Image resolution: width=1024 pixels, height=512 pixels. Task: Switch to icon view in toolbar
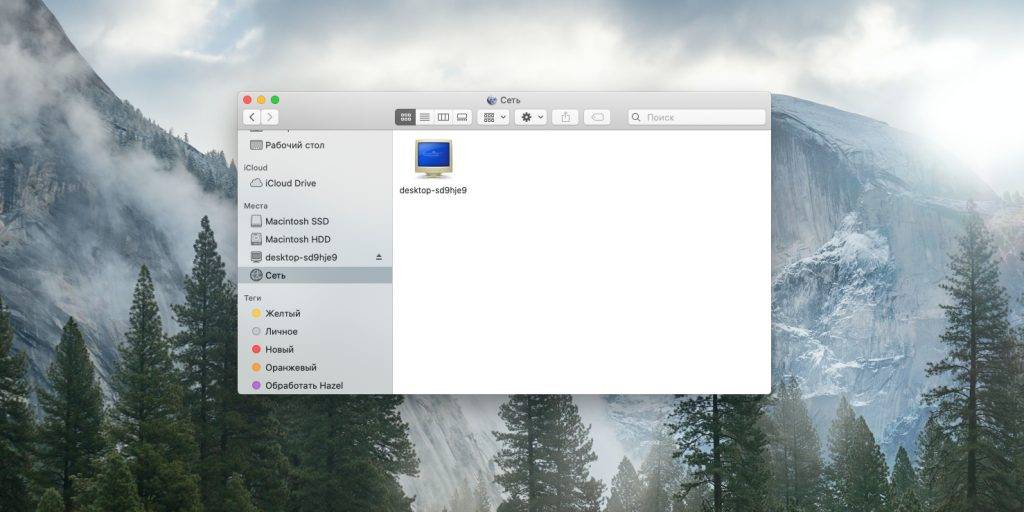pos(405,117)
